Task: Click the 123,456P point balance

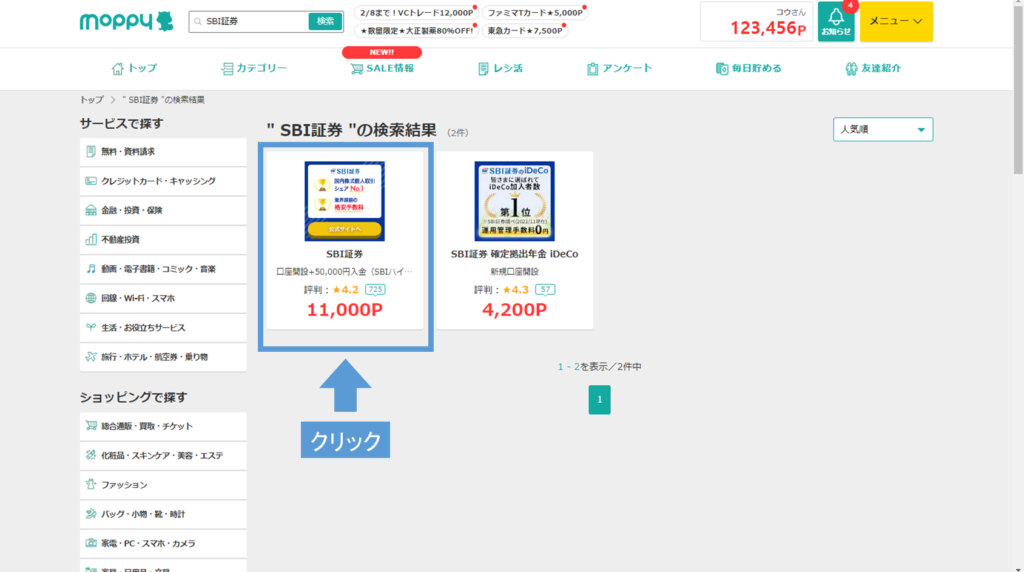Action: tap(768, 28)
